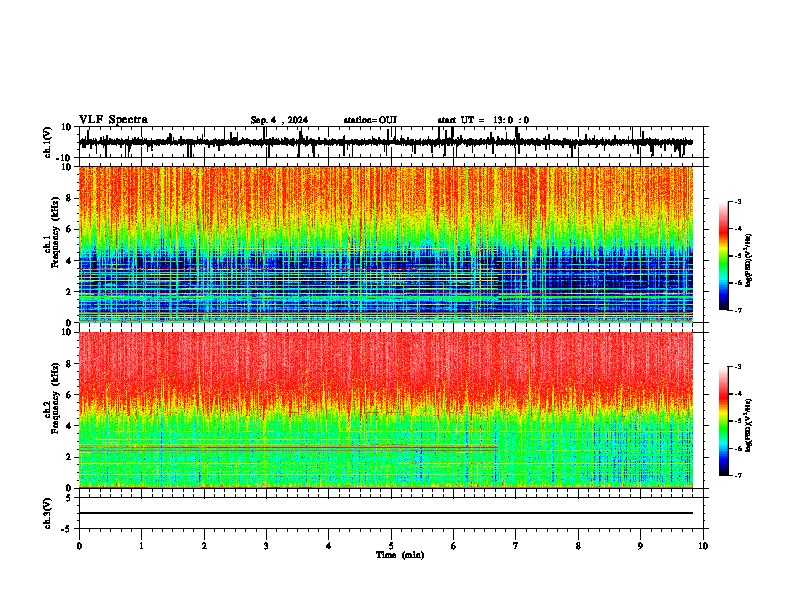792x612 pixels.
Task: Click time axis tick label "5"
Action: [x=391, y=546]
